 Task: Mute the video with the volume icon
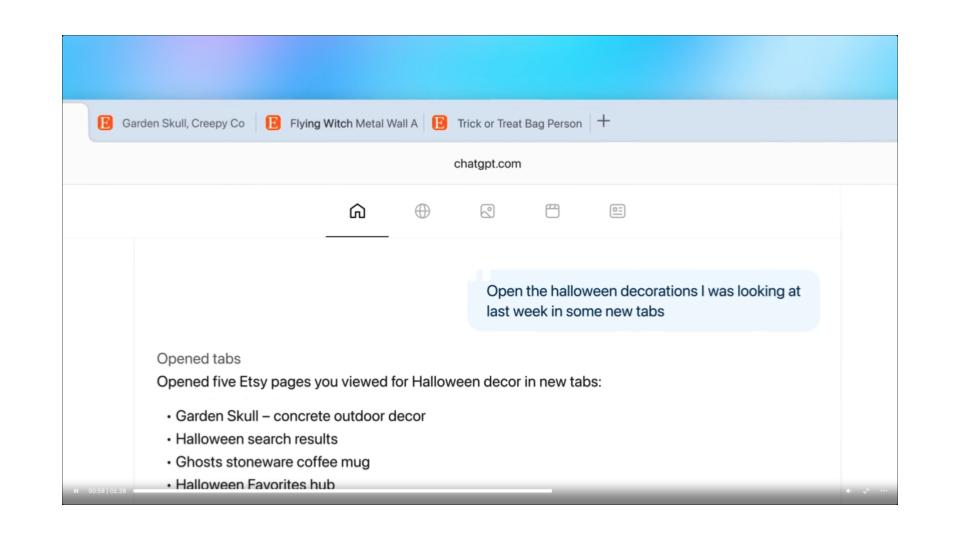(x=849, y=491)
